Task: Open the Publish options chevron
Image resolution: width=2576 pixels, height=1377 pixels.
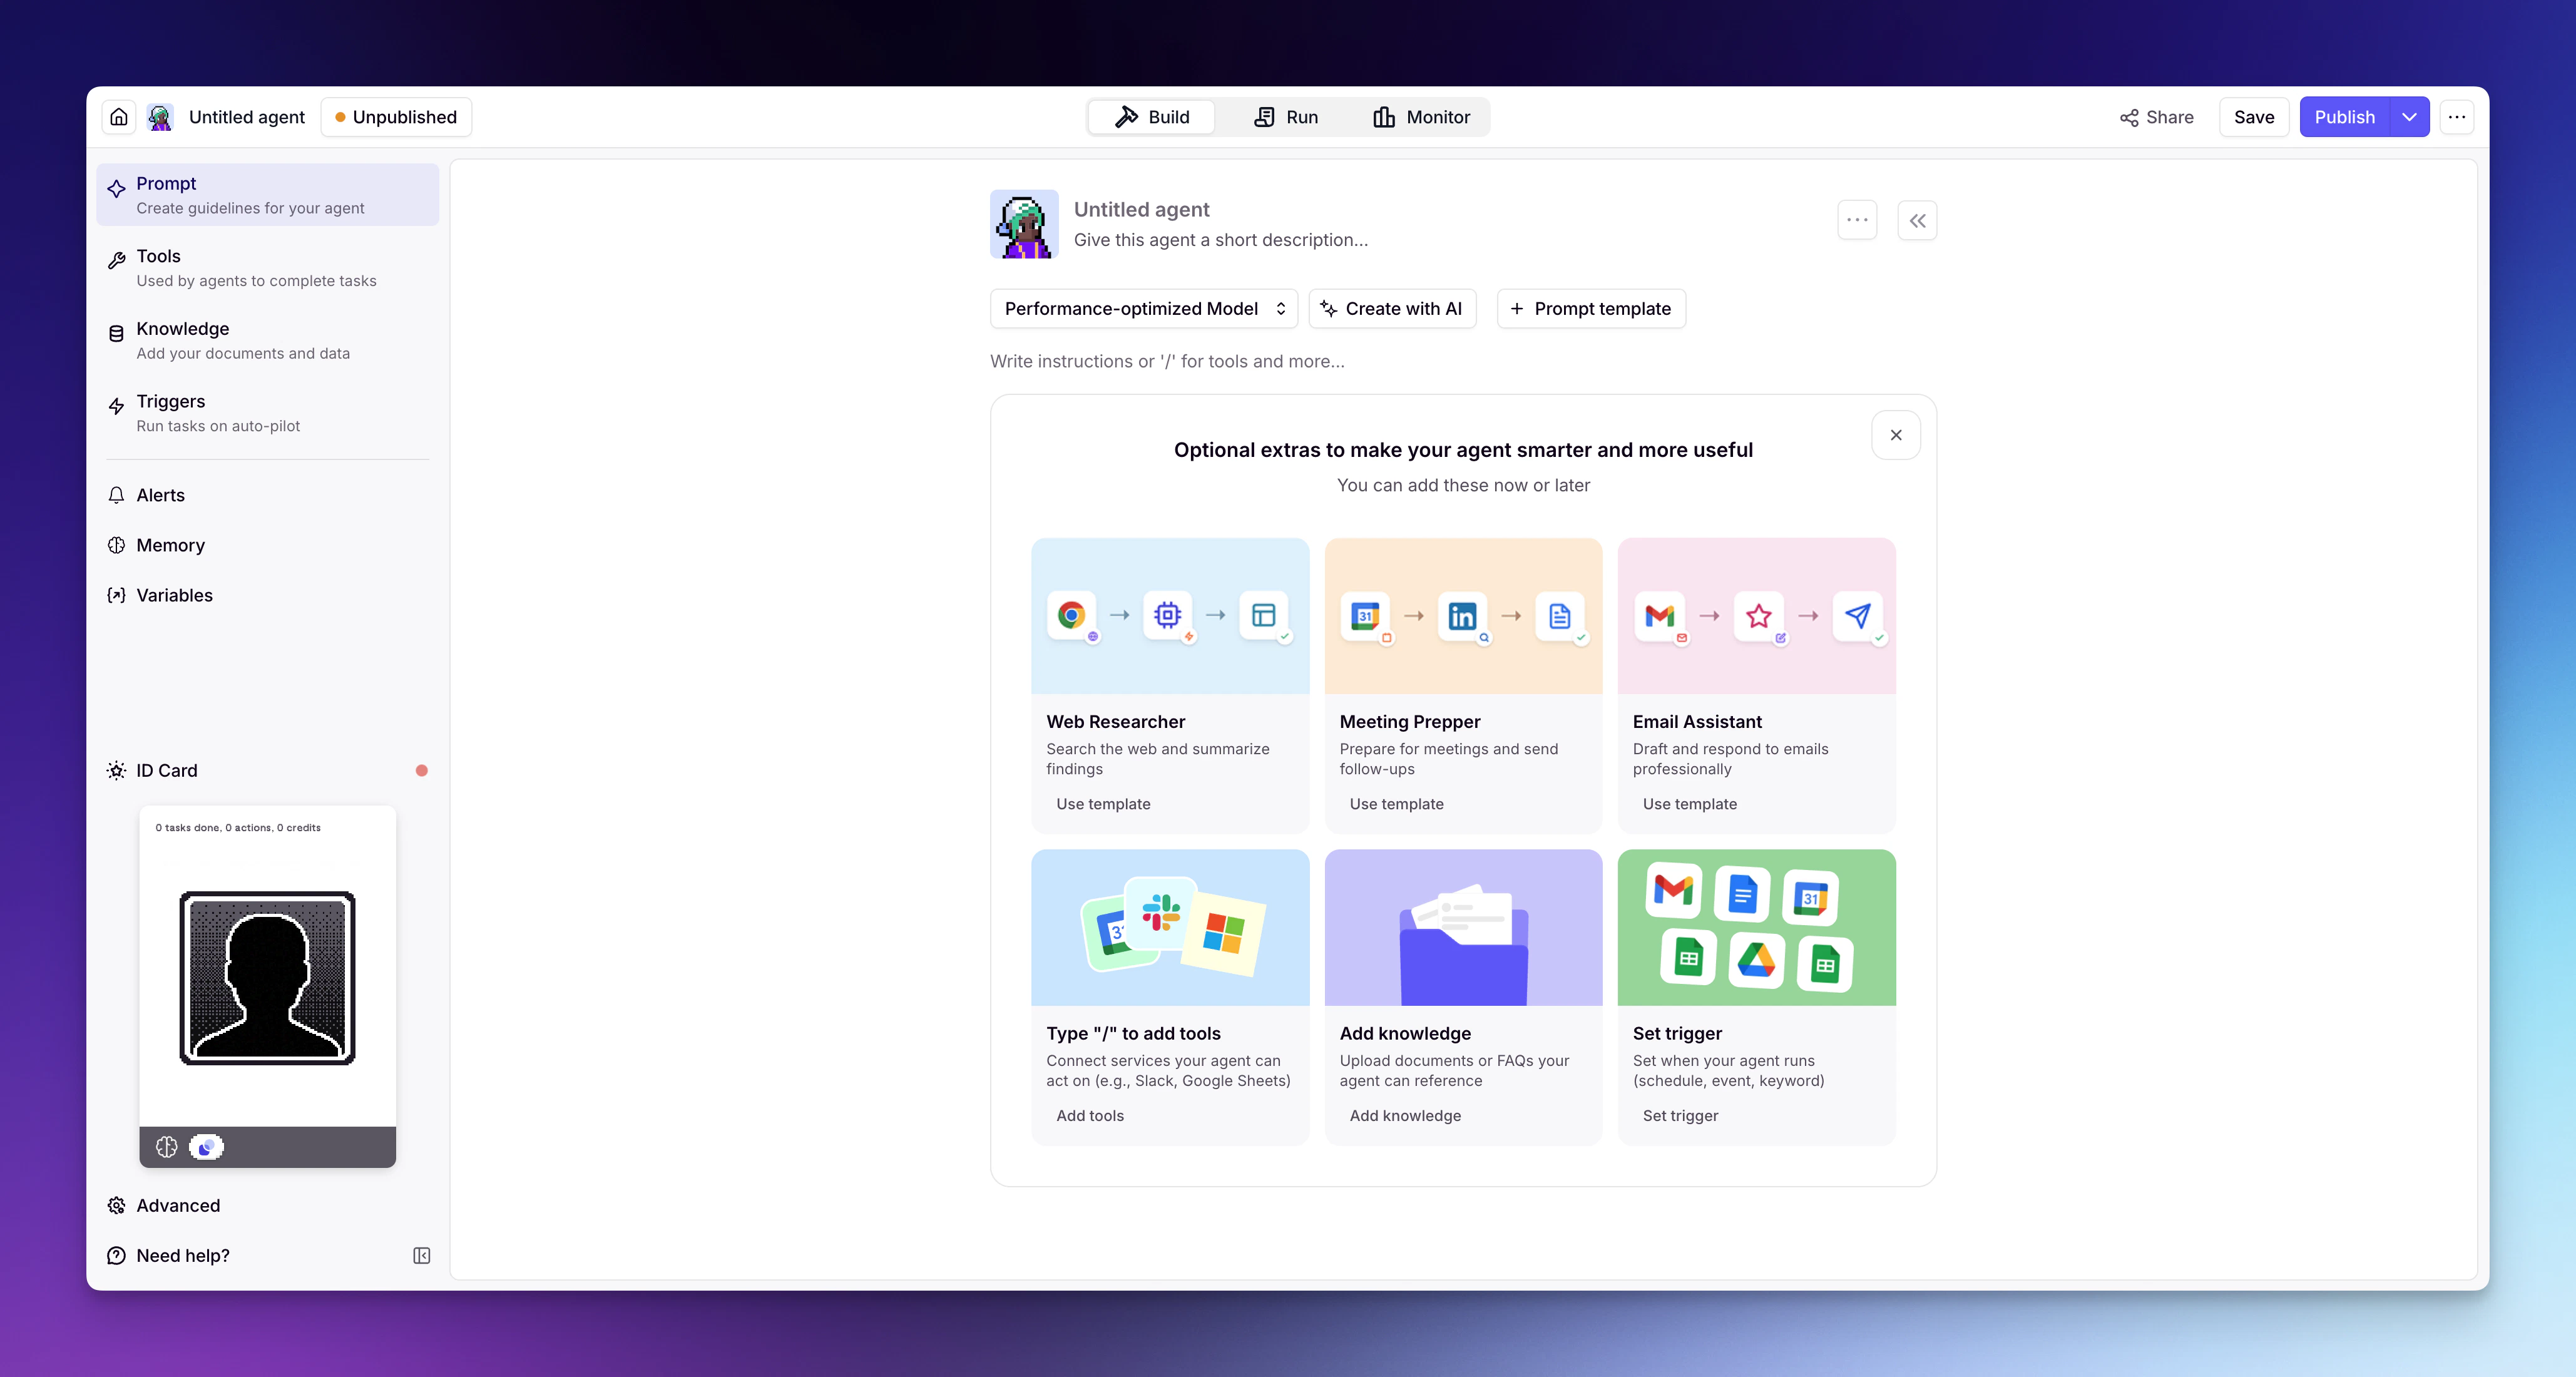Action: pos(2411,117)
